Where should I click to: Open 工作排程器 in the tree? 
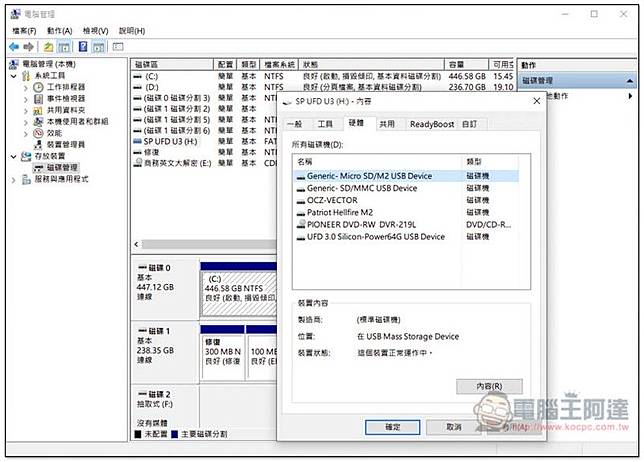click(66, 87)
